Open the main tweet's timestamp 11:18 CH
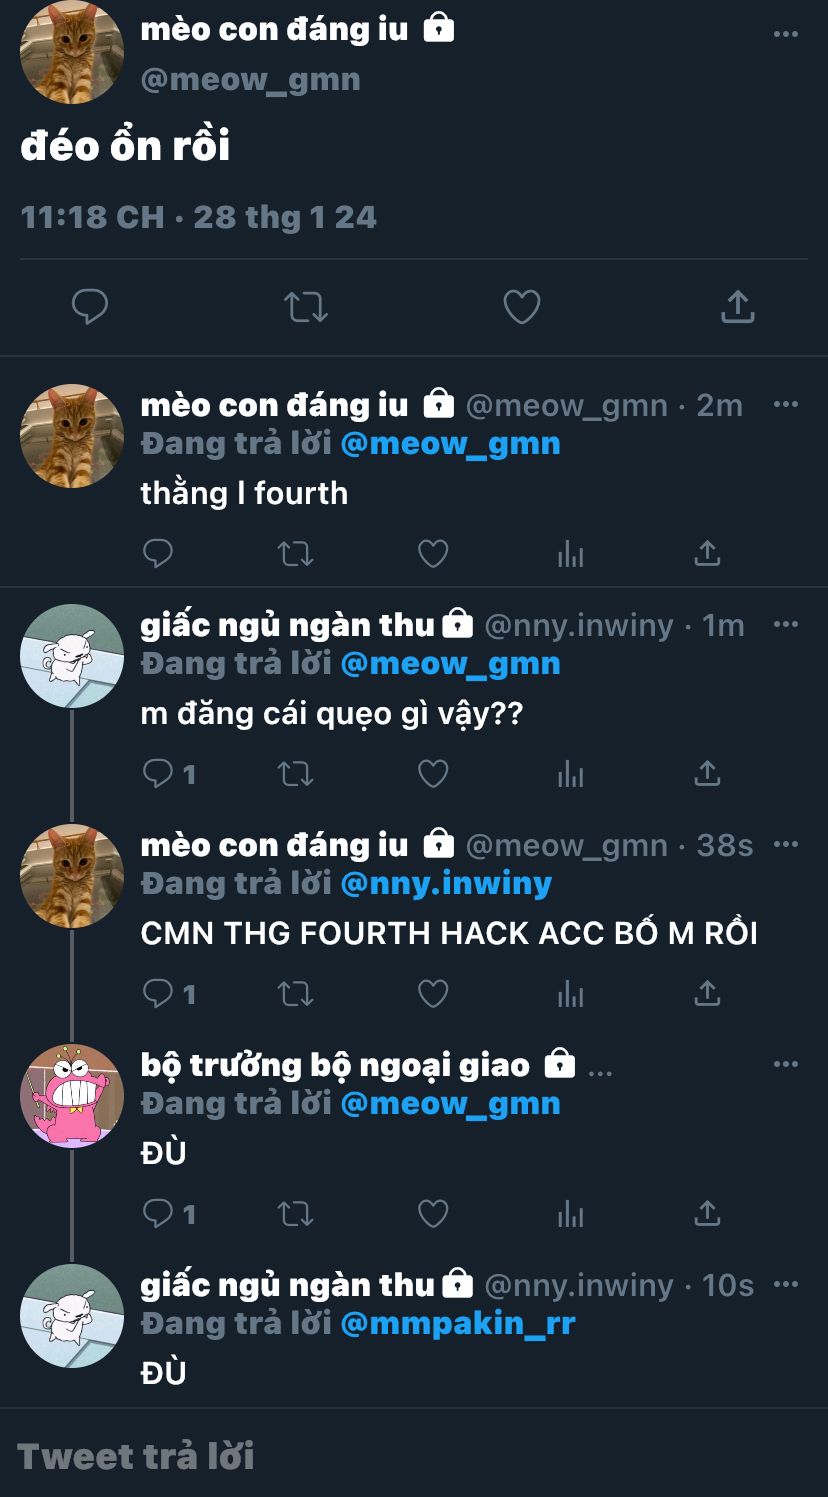 click(x=92, y=217)
